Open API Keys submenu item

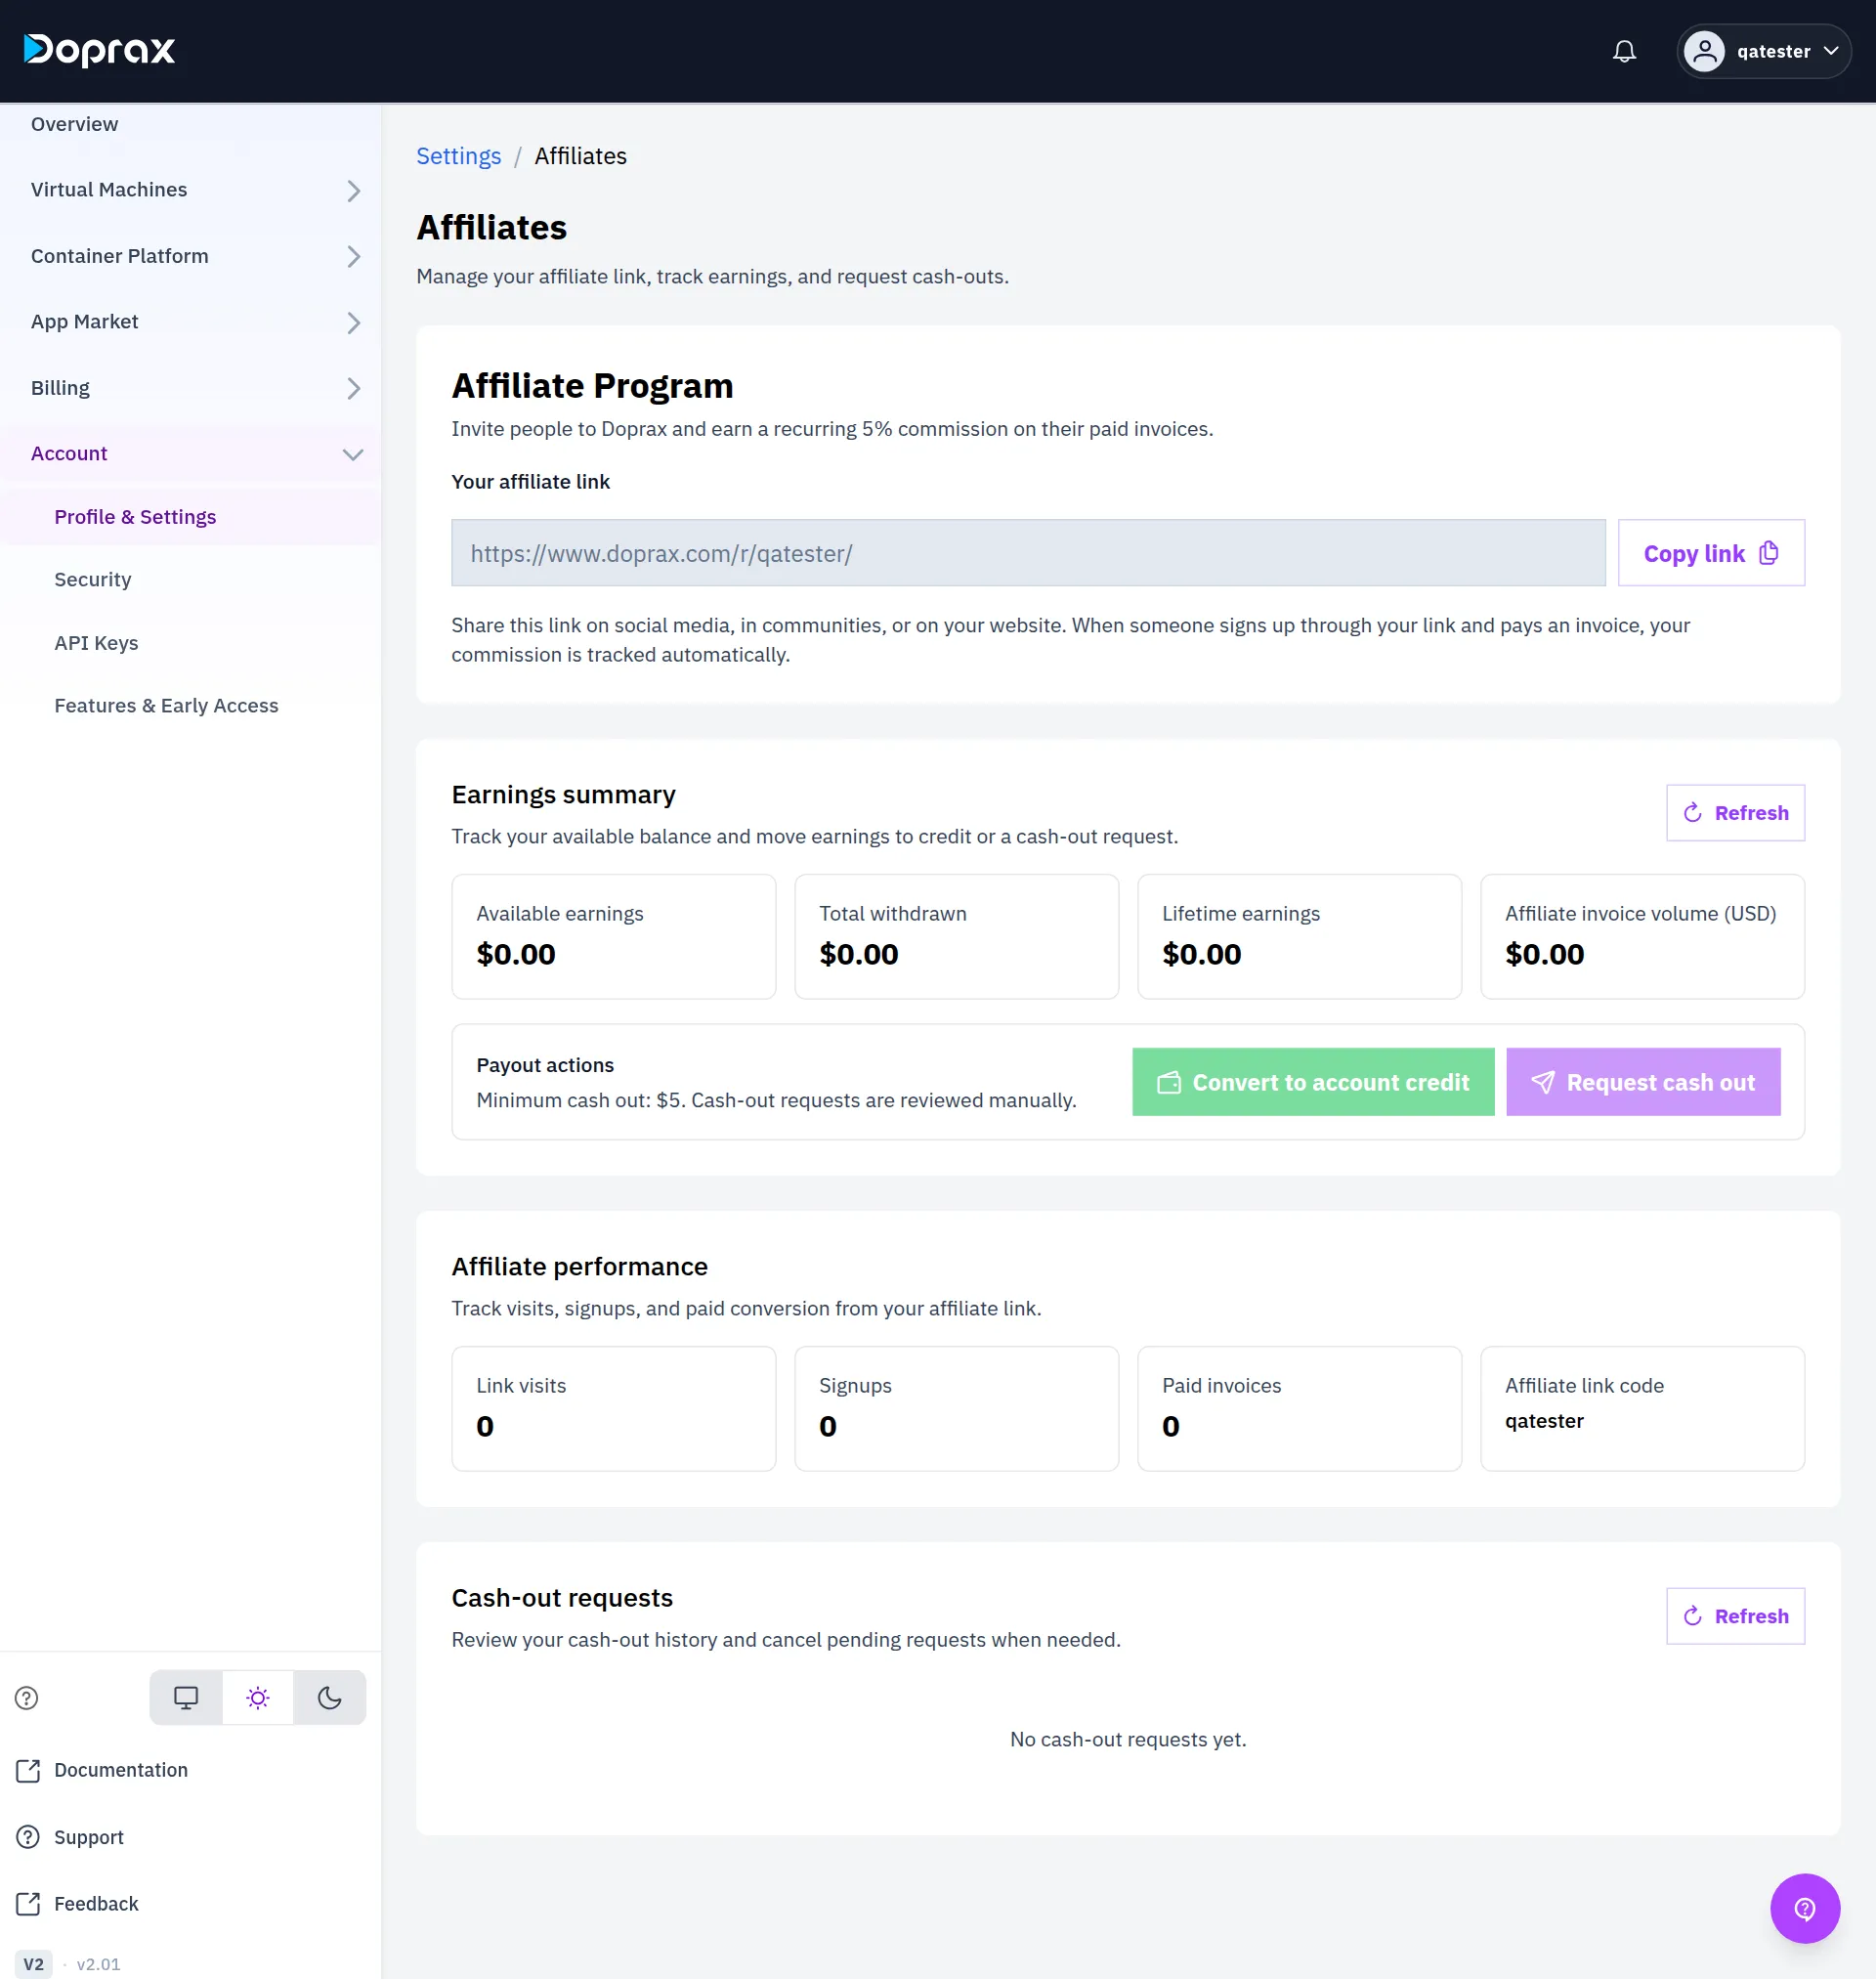pyautogui.click(x=190, y=643)
